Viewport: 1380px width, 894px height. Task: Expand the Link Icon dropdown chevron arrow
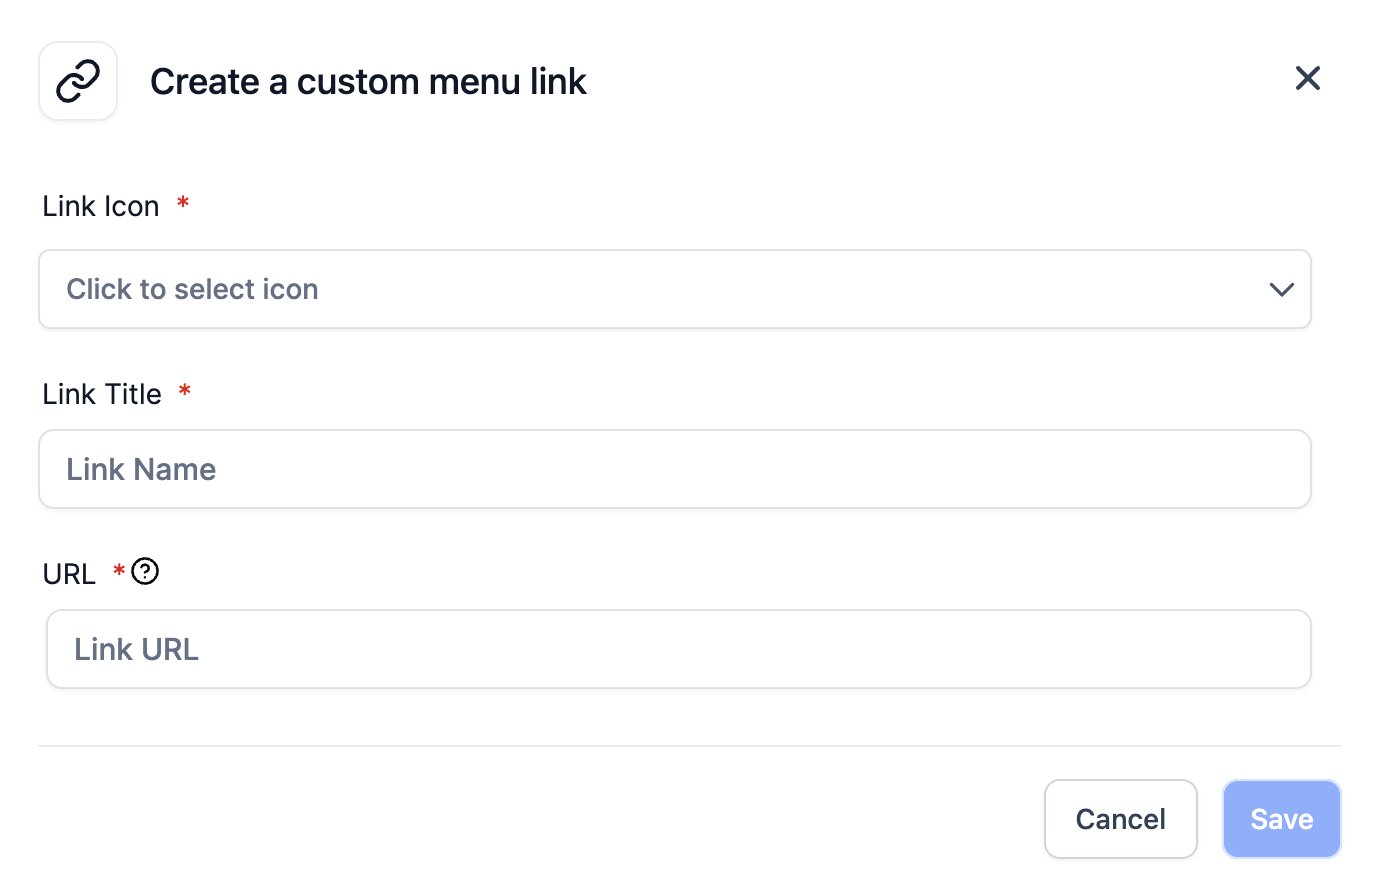coord(1281,290)
